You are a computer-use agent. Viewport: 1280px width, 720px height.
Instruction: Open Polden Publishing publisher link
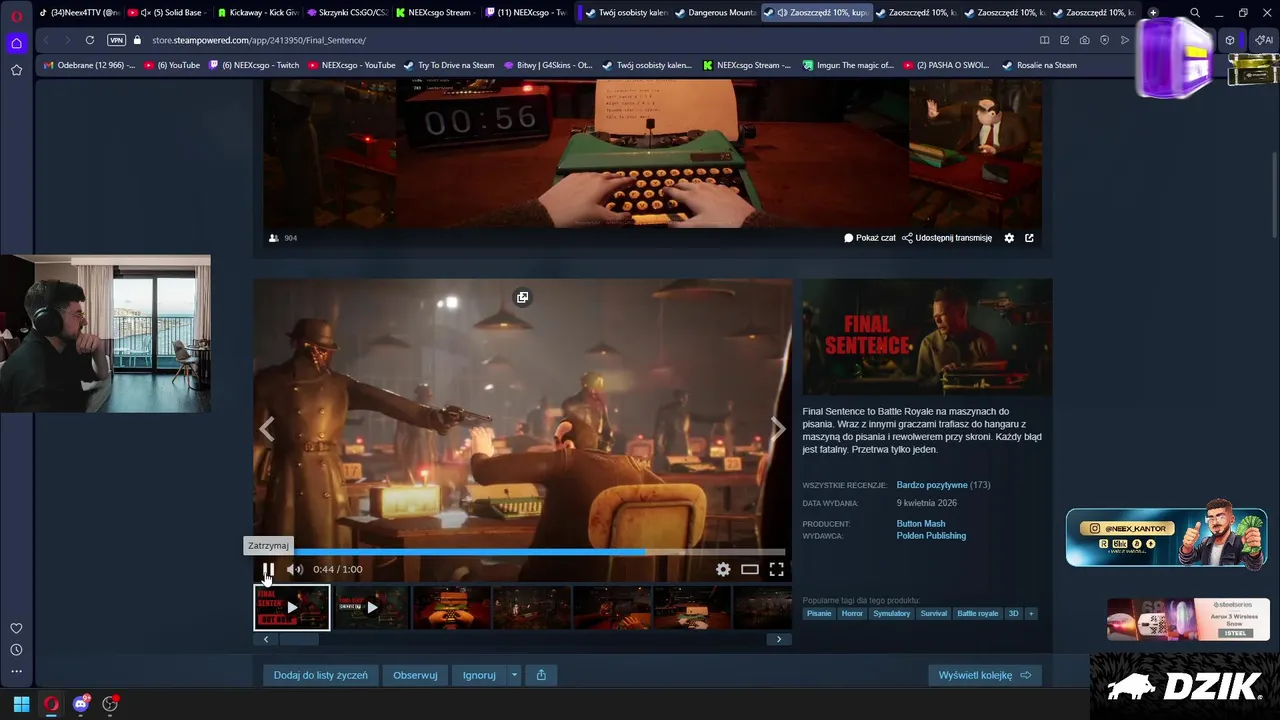[931, 536]
